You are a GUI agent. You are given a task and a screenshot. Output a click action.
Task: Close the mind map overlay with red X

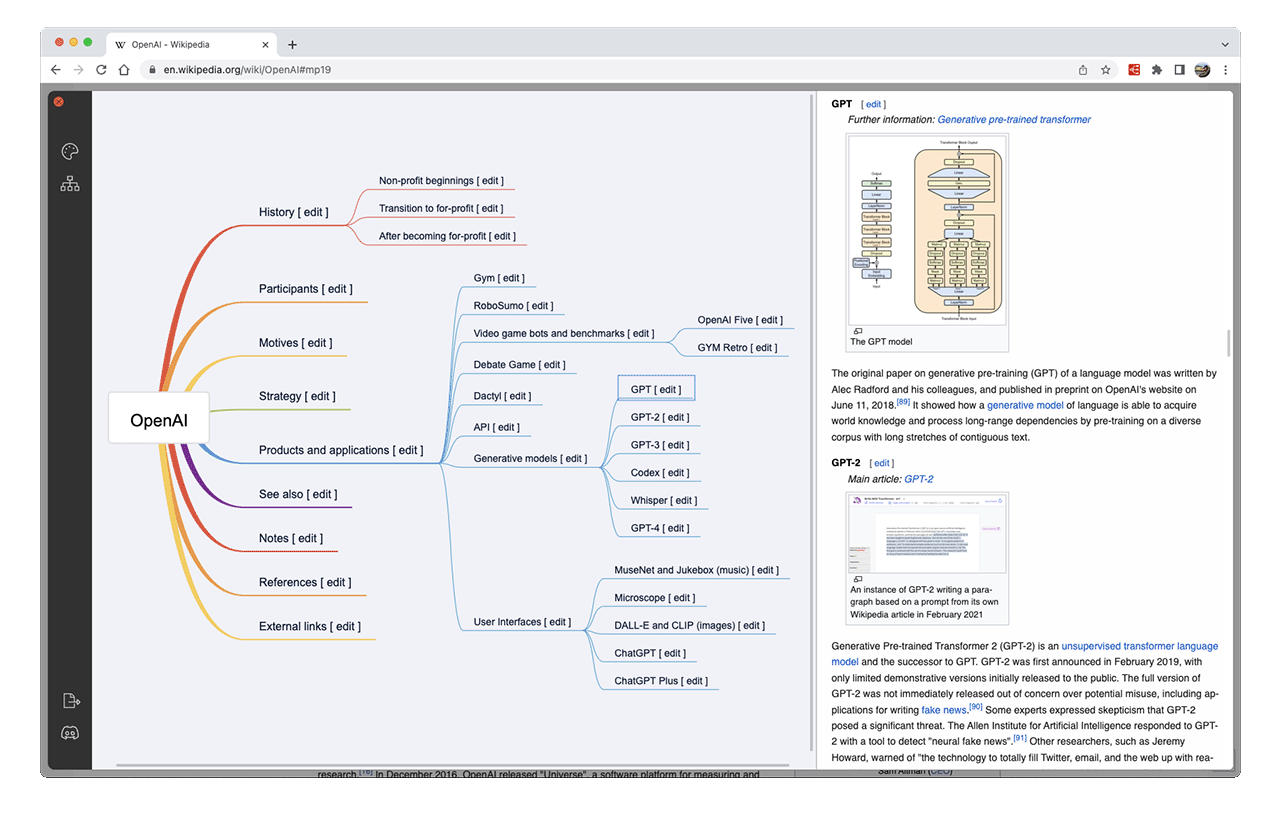click(x=58, y=102)
